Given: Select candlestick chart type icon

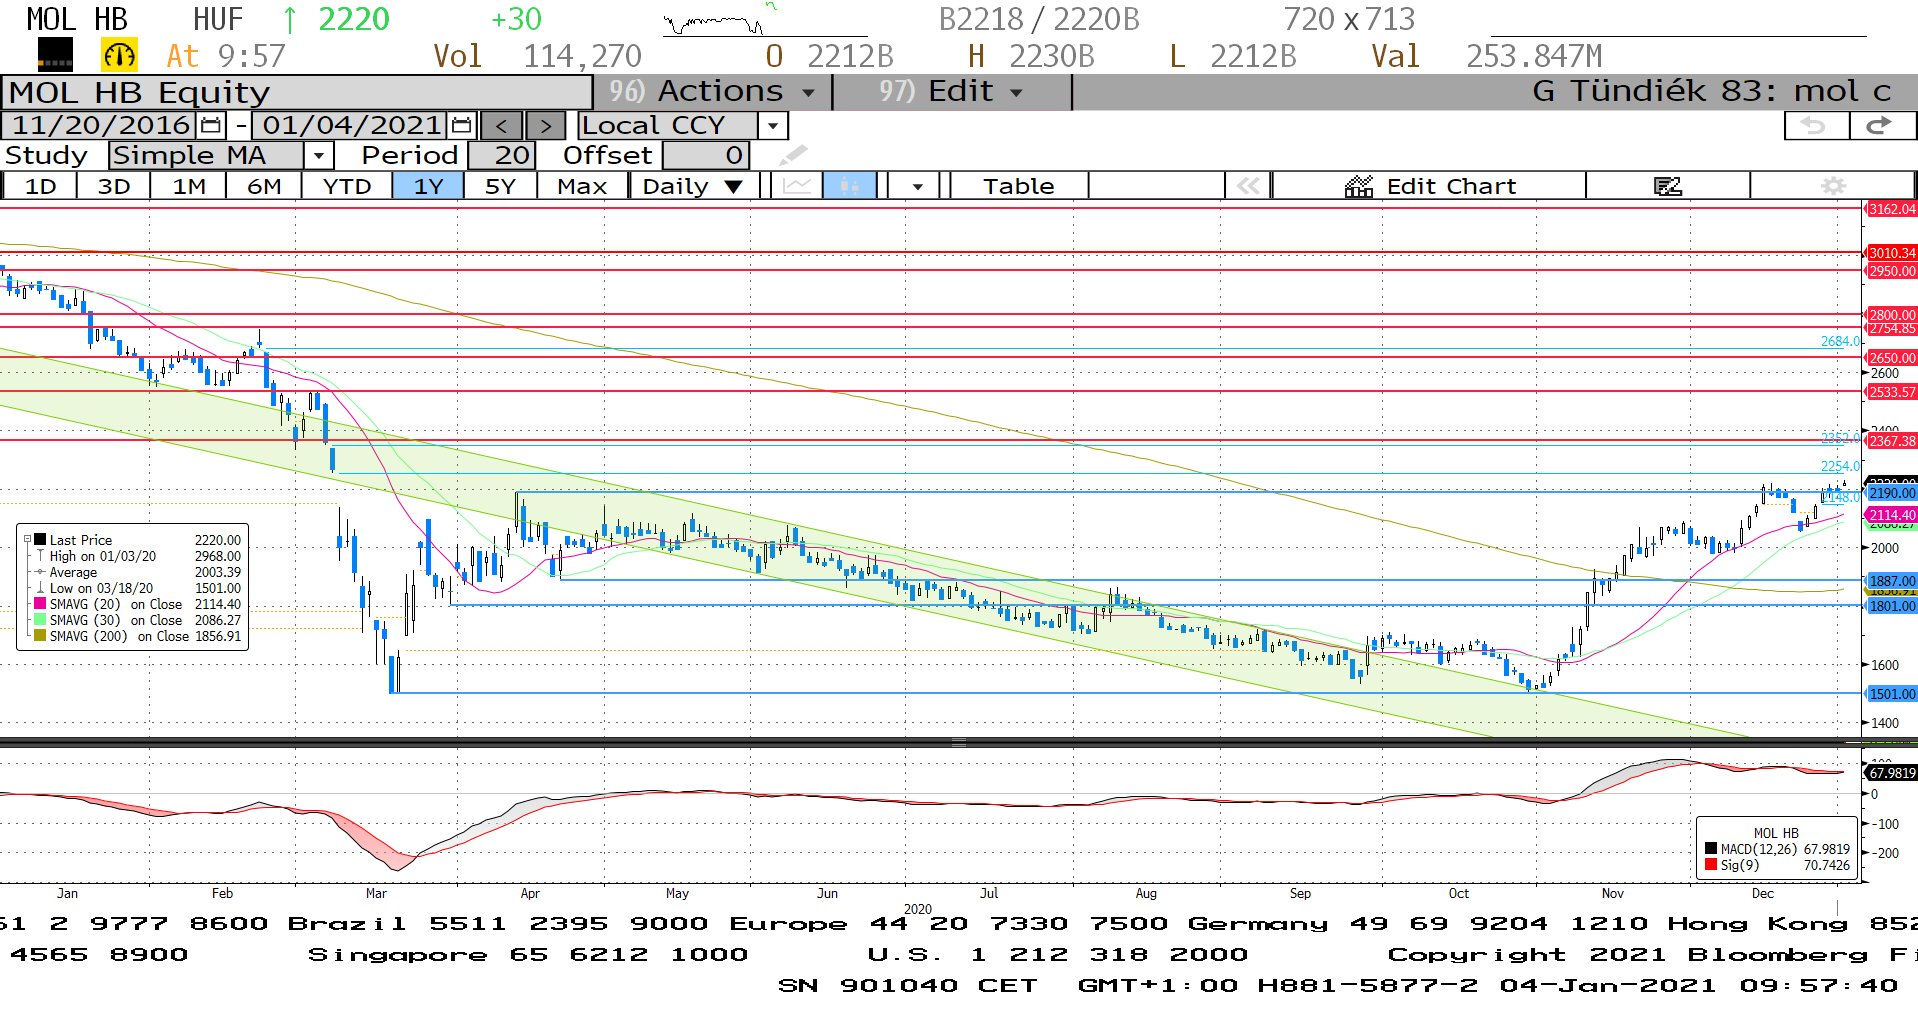Looking at the screenshot, I should (849, 186).
